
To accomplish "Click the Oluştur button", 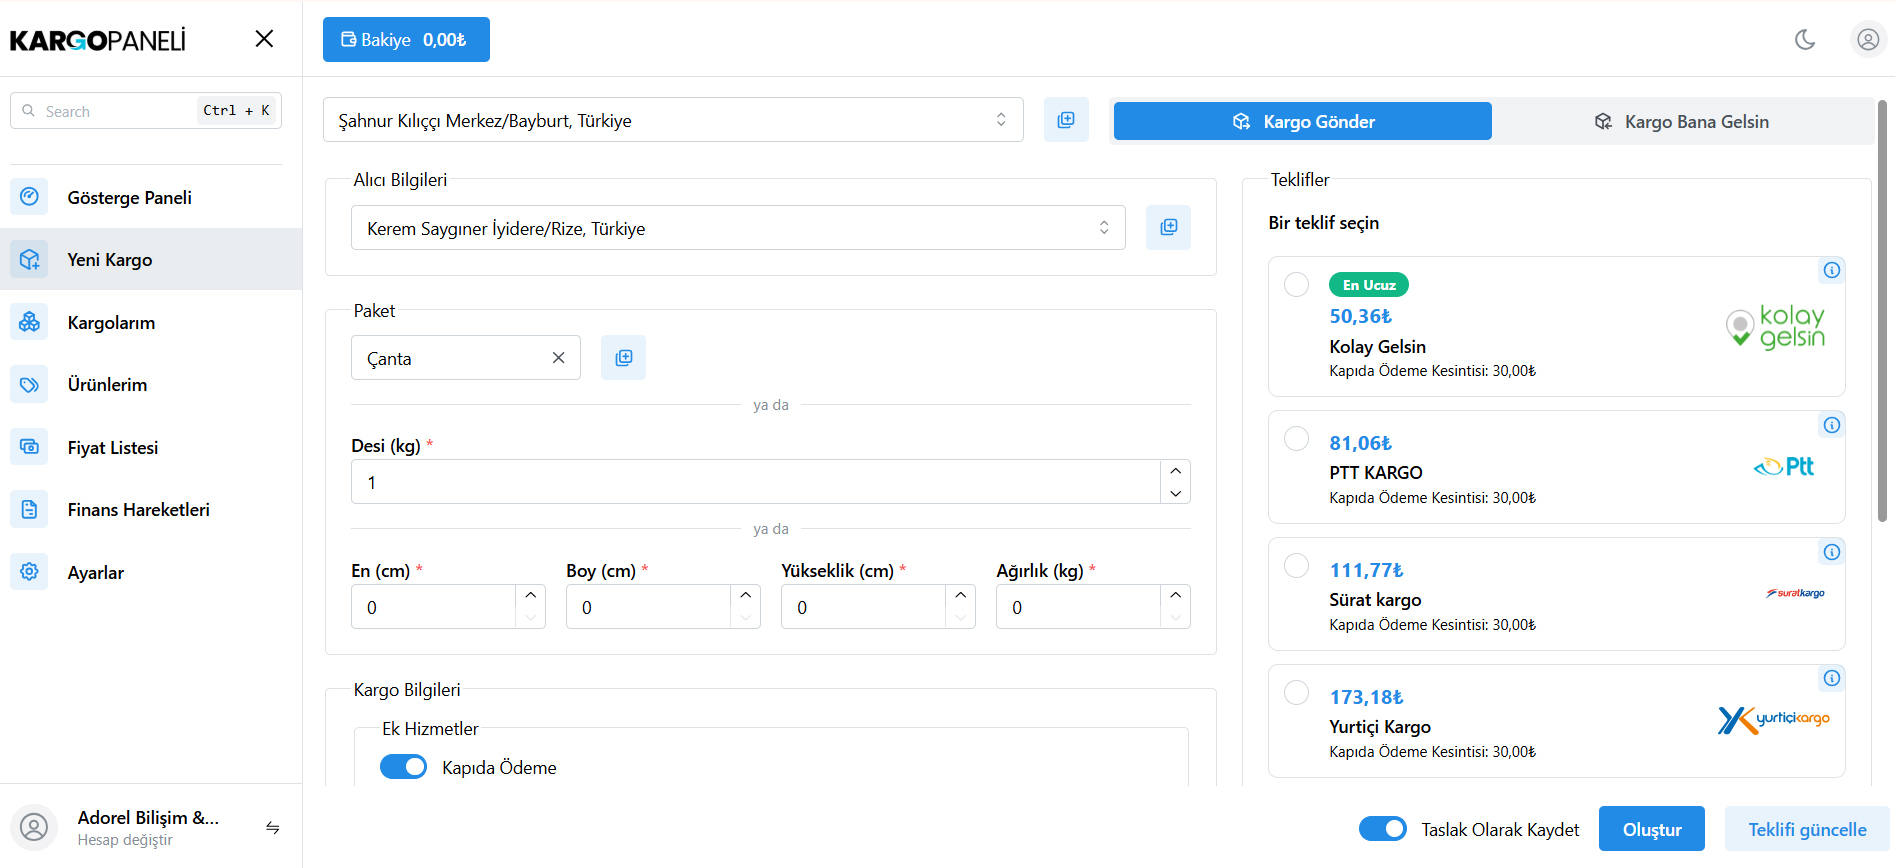I will [x=1651, y=829].
